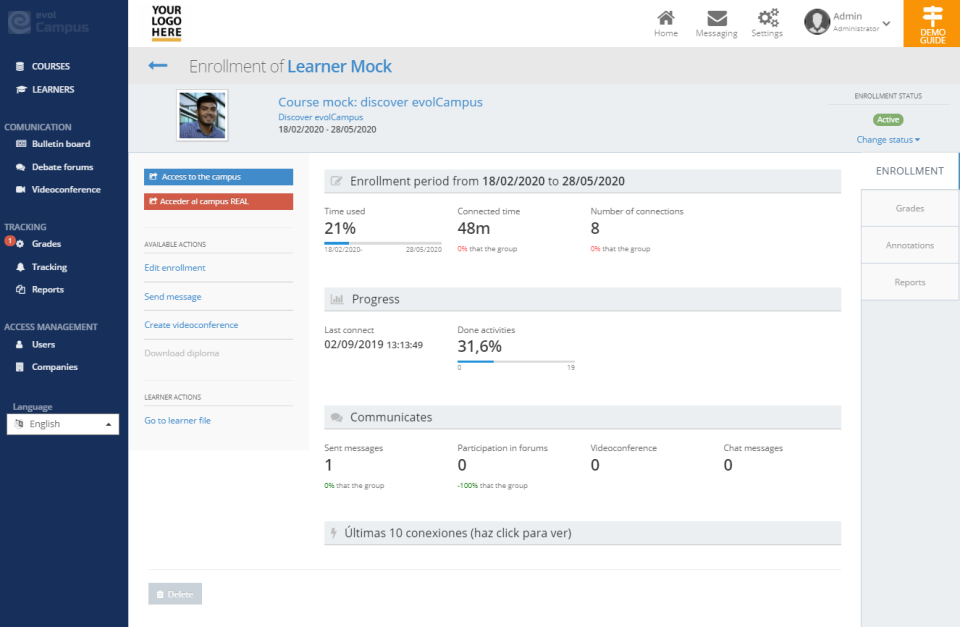960x627 pixels.
Task: Open the Demo Guide signpost icon
Action: click(x=932, y=17)
